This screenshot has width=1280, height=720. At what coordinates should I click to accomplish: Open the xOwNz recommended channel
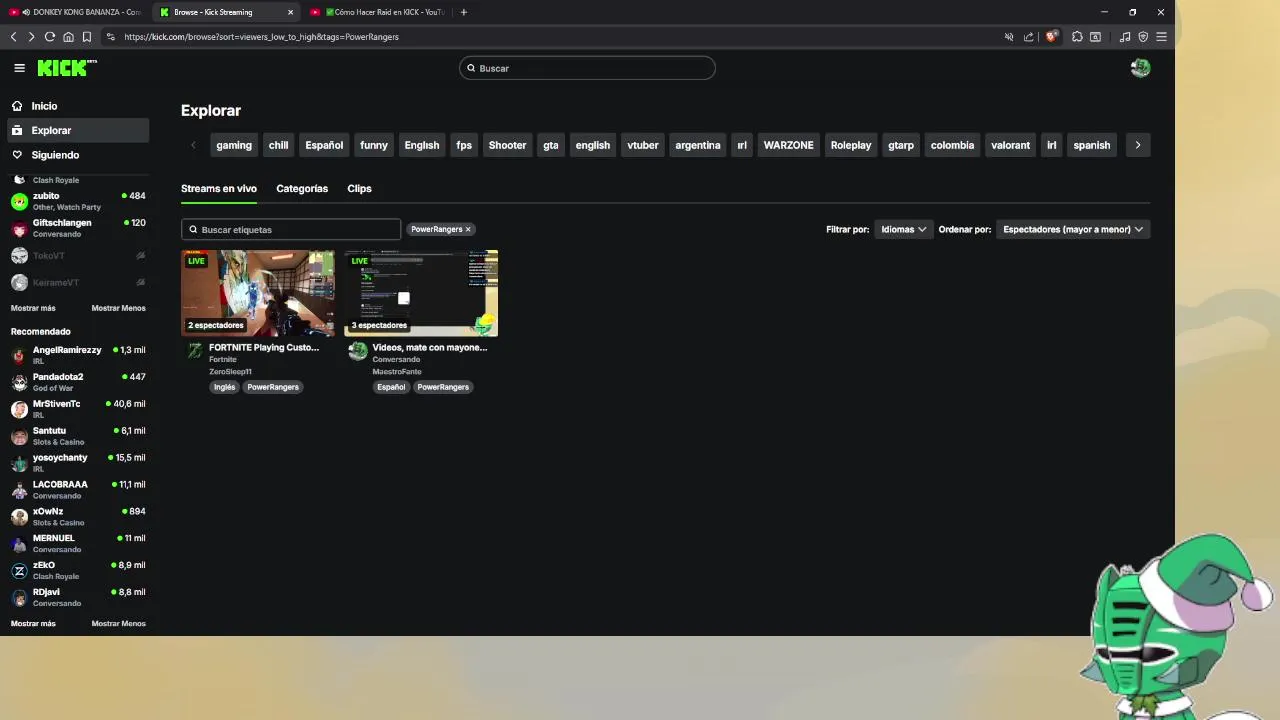pos(78,516)
